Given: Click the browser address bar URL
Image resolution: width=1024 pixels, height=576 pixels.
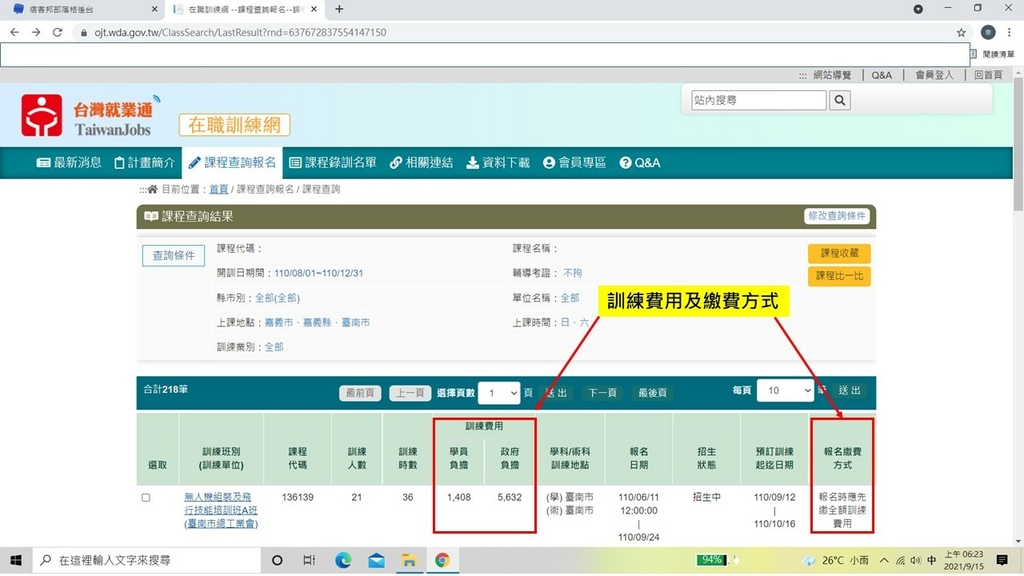Looking at the screenshot, I should (240, 32).
